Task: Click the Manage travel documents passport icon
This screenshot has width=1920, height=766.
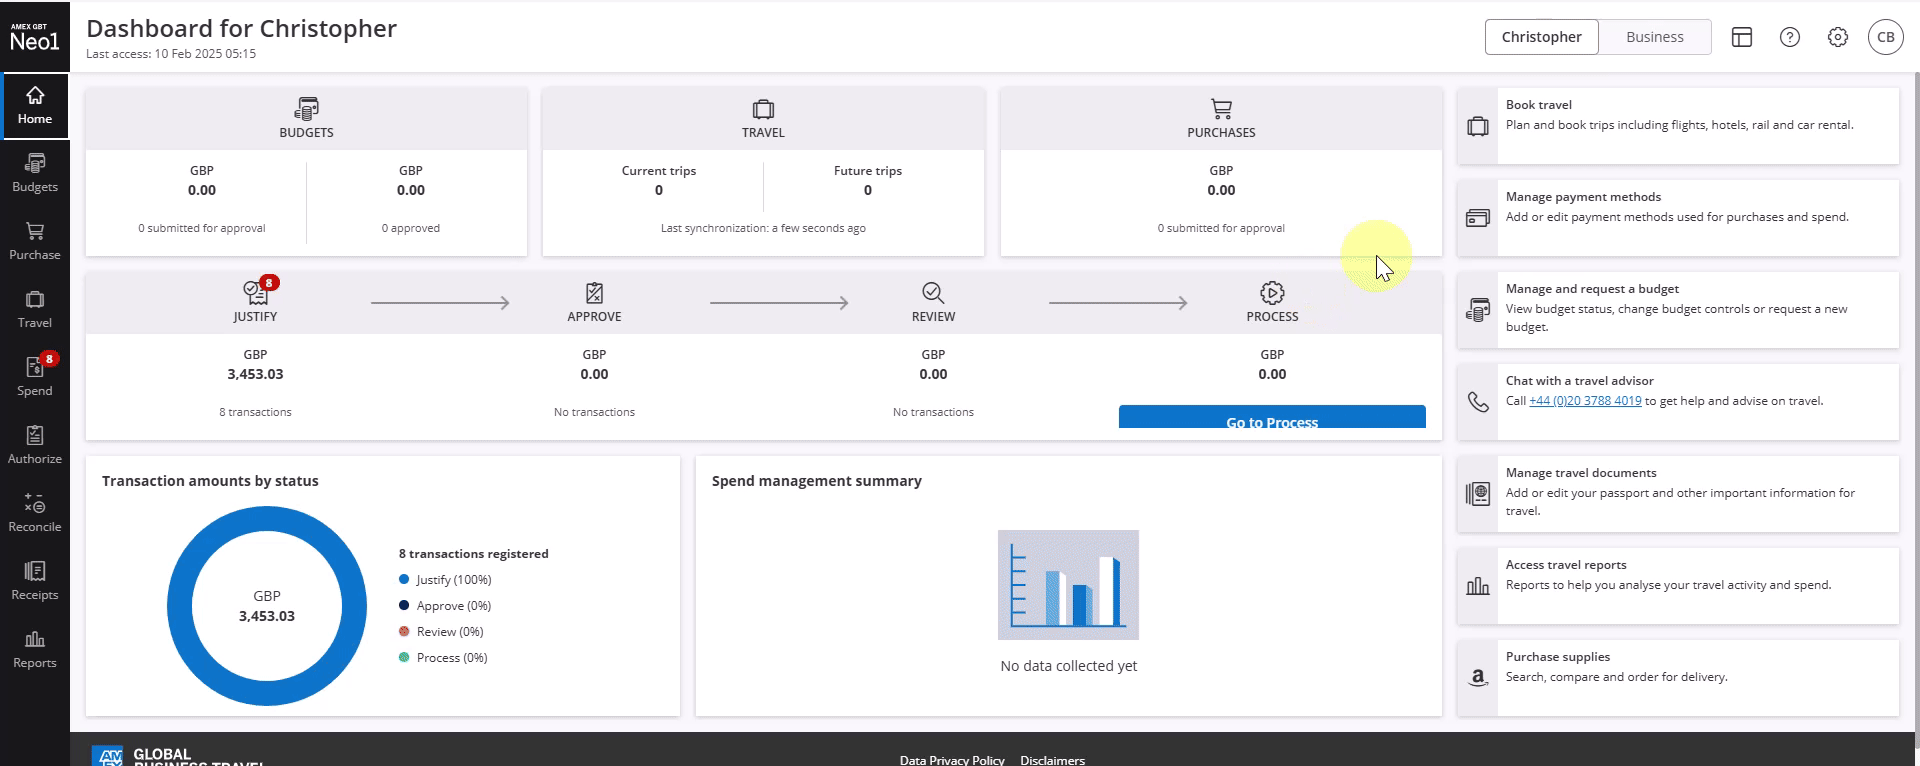Action: (1478, 494)
